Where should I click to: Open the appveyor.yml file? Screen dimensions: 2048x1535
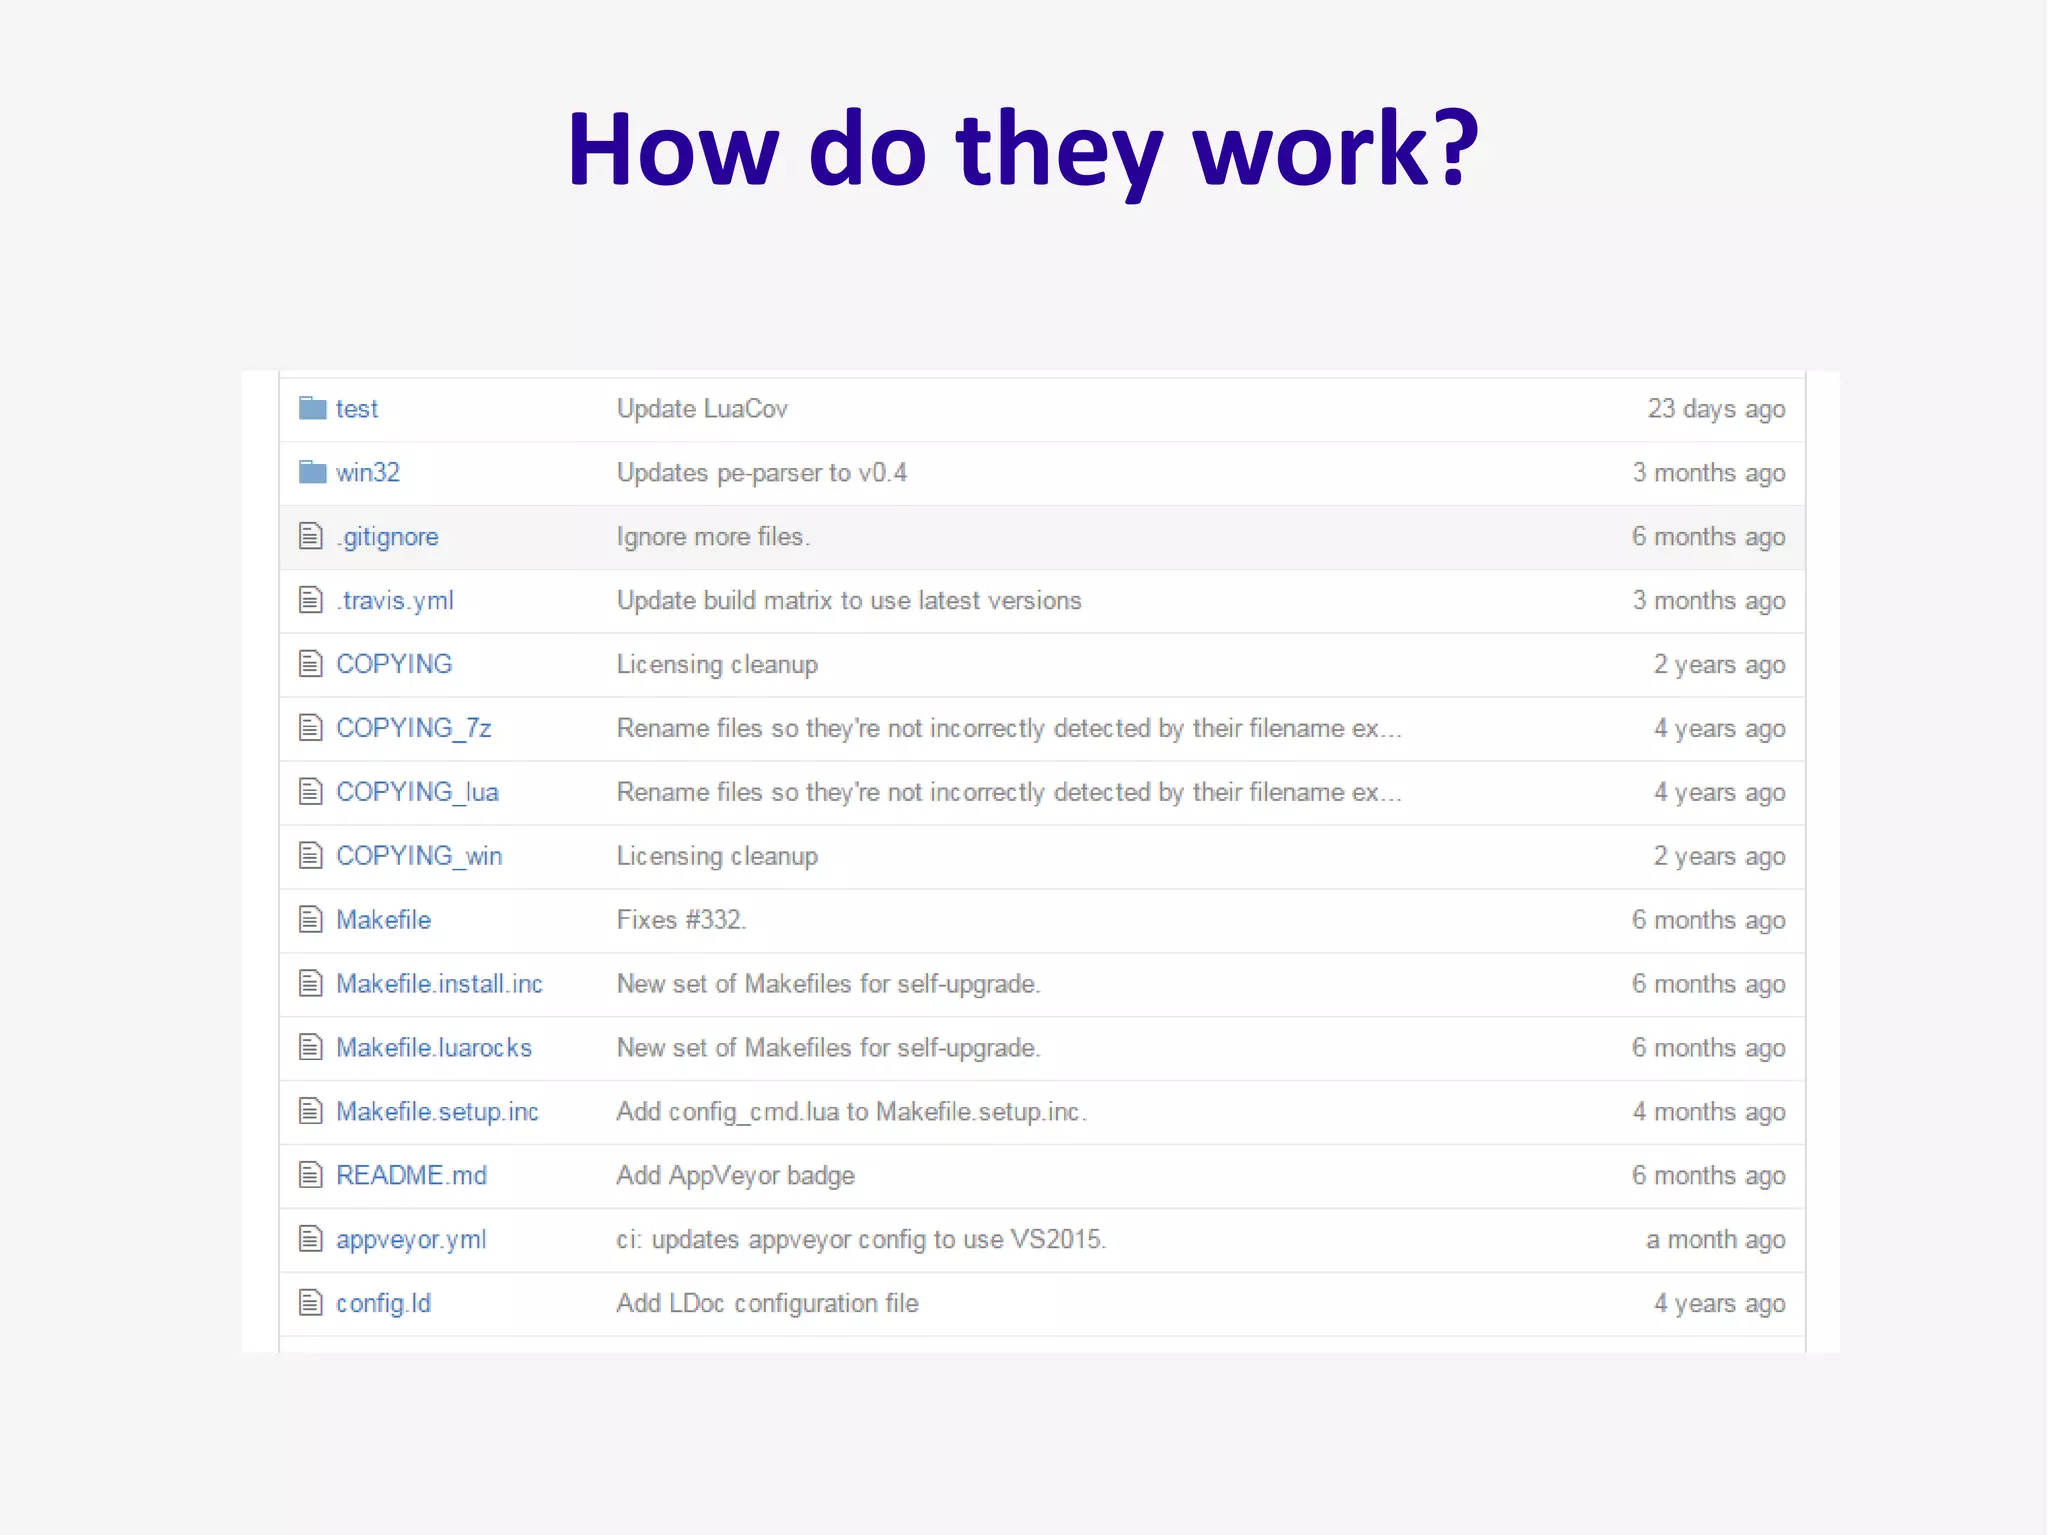click(x=411, y=1240)
